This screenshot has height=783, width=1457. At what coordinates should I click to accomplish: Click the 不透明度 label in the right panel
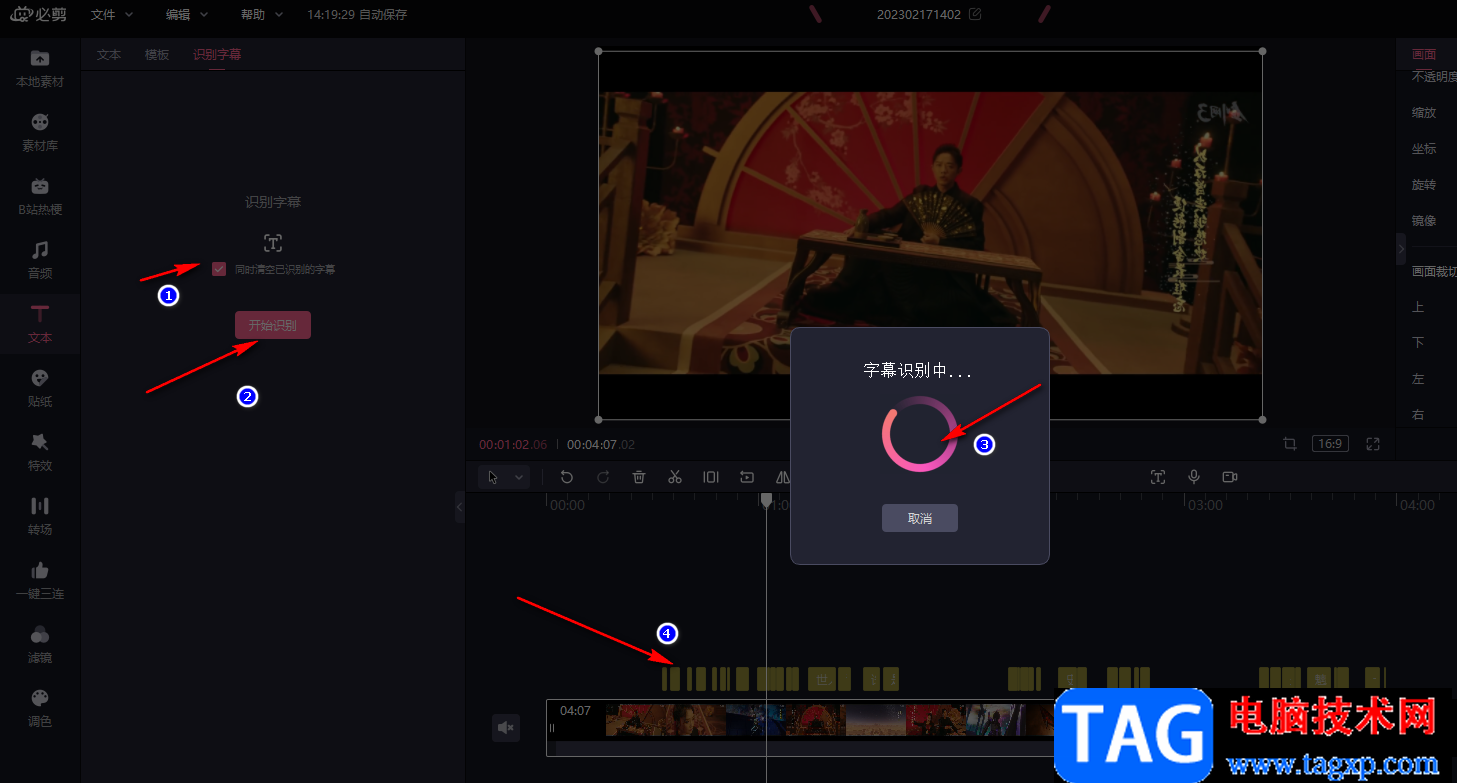[1434, 77]
